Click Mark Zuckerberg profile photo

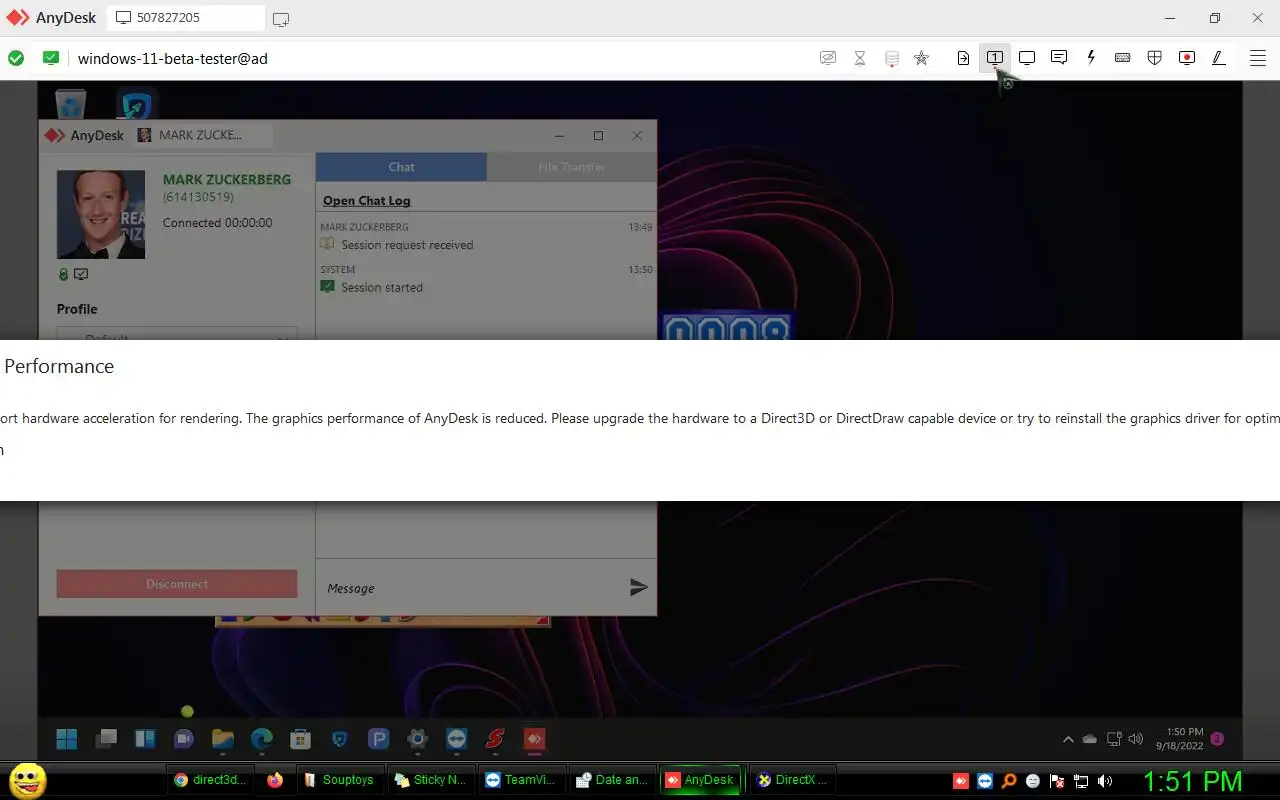(101, 215)
